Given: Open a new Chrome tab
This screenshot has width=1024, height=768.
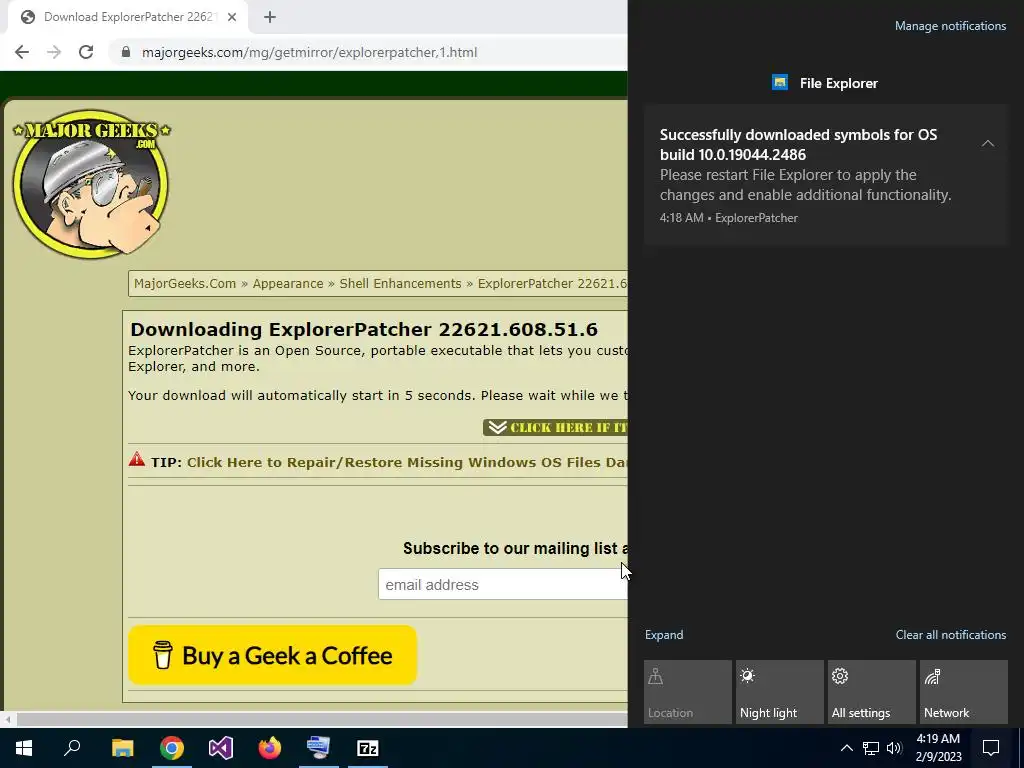Looking at the screenshot, I should [270, 18].
